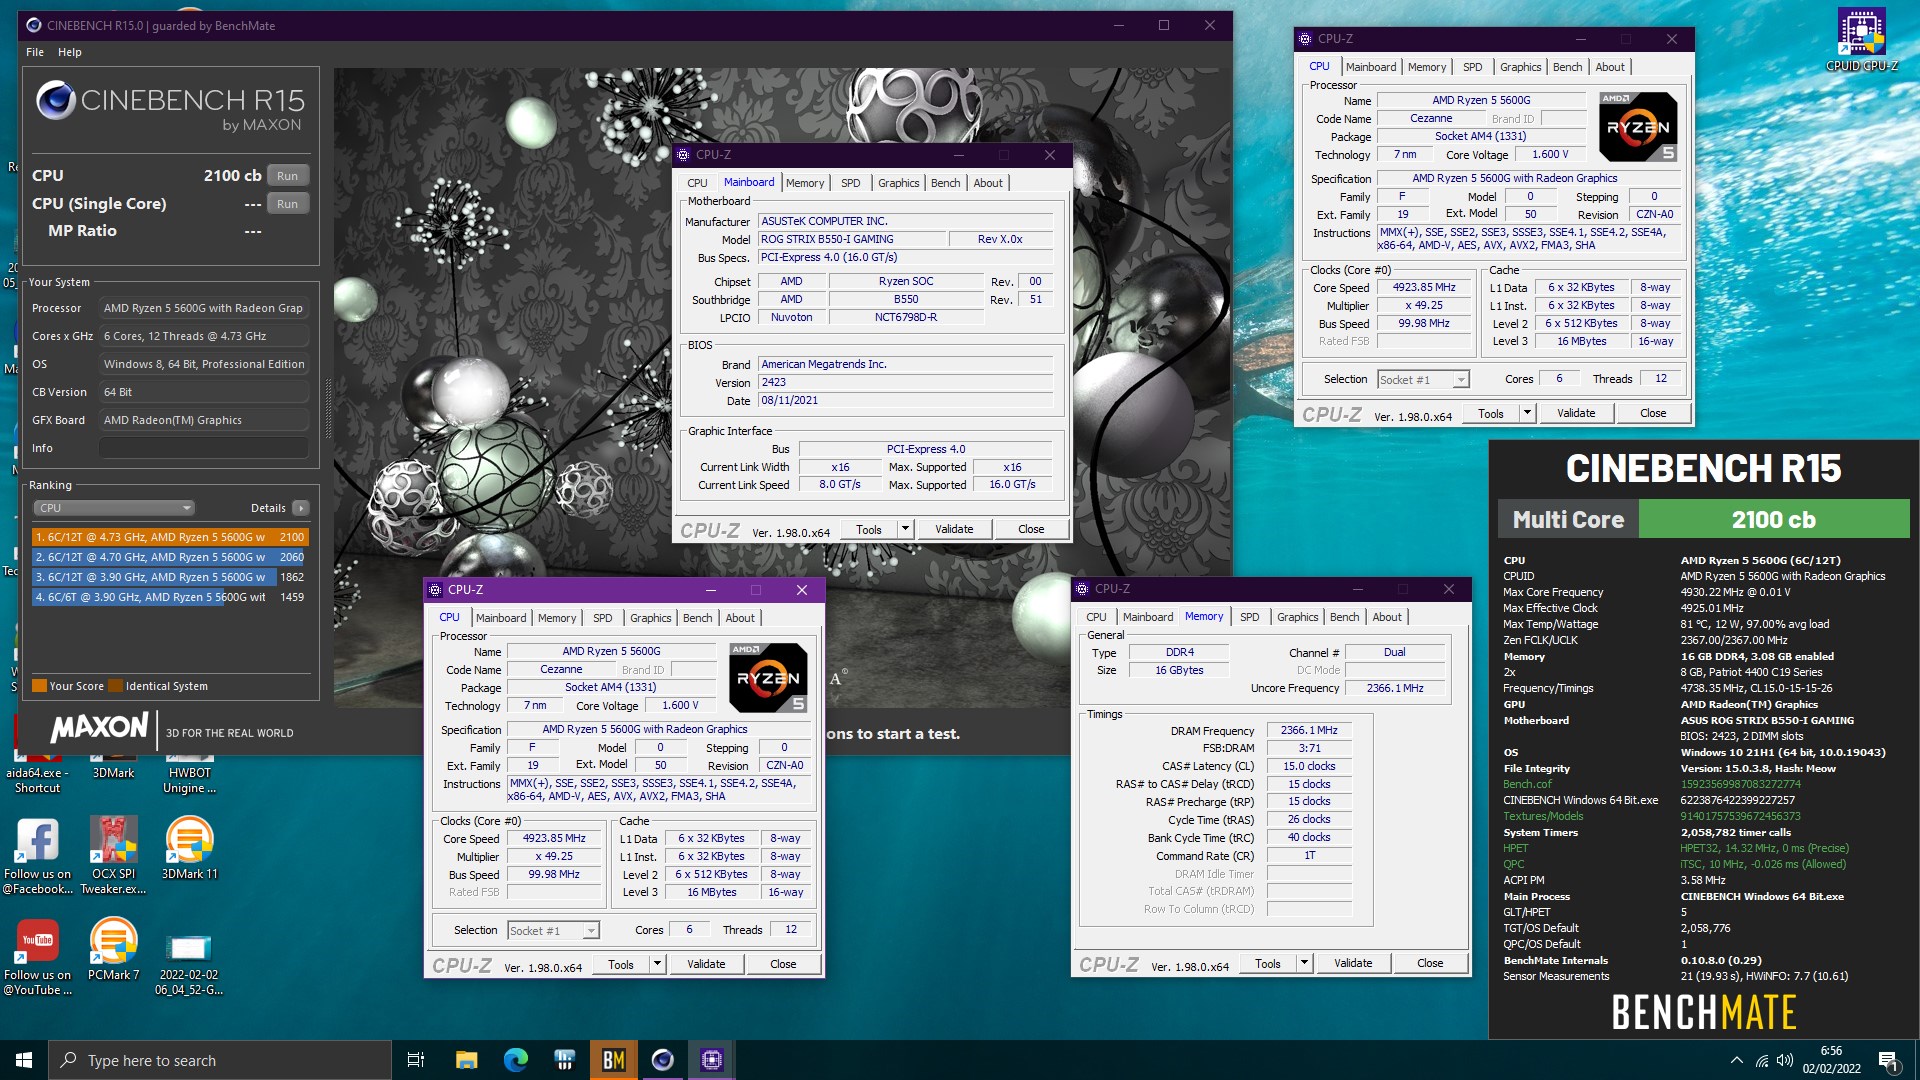The height and width of the screenshot is (1080, 1920).
Task: Open the File menu in Cinebench
Action: click(x=35, y=52)
